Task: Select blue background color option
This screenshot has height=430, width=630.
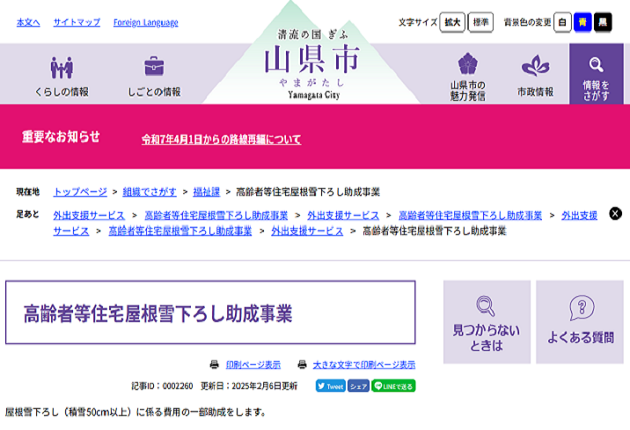Action: pos(582,21)
